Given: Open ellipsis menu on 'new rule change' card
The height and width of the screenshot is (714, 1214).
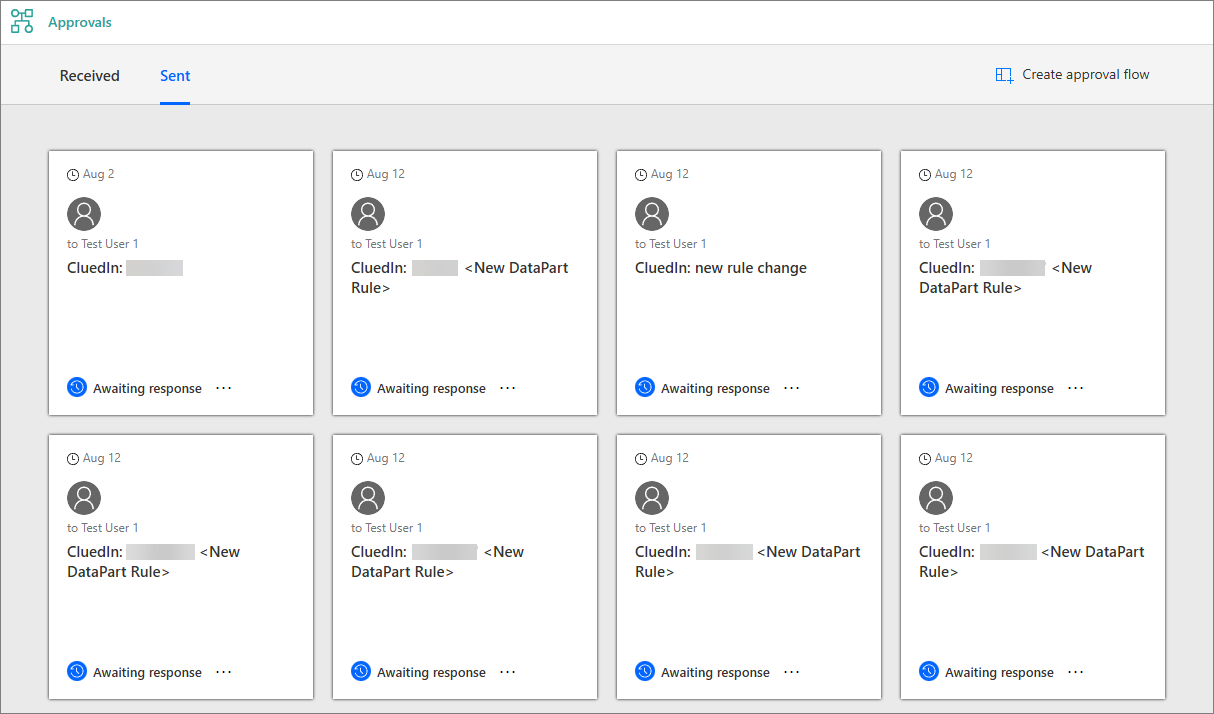Looking at the screenshot, I should pyautogui.click(x=792, y=387).
